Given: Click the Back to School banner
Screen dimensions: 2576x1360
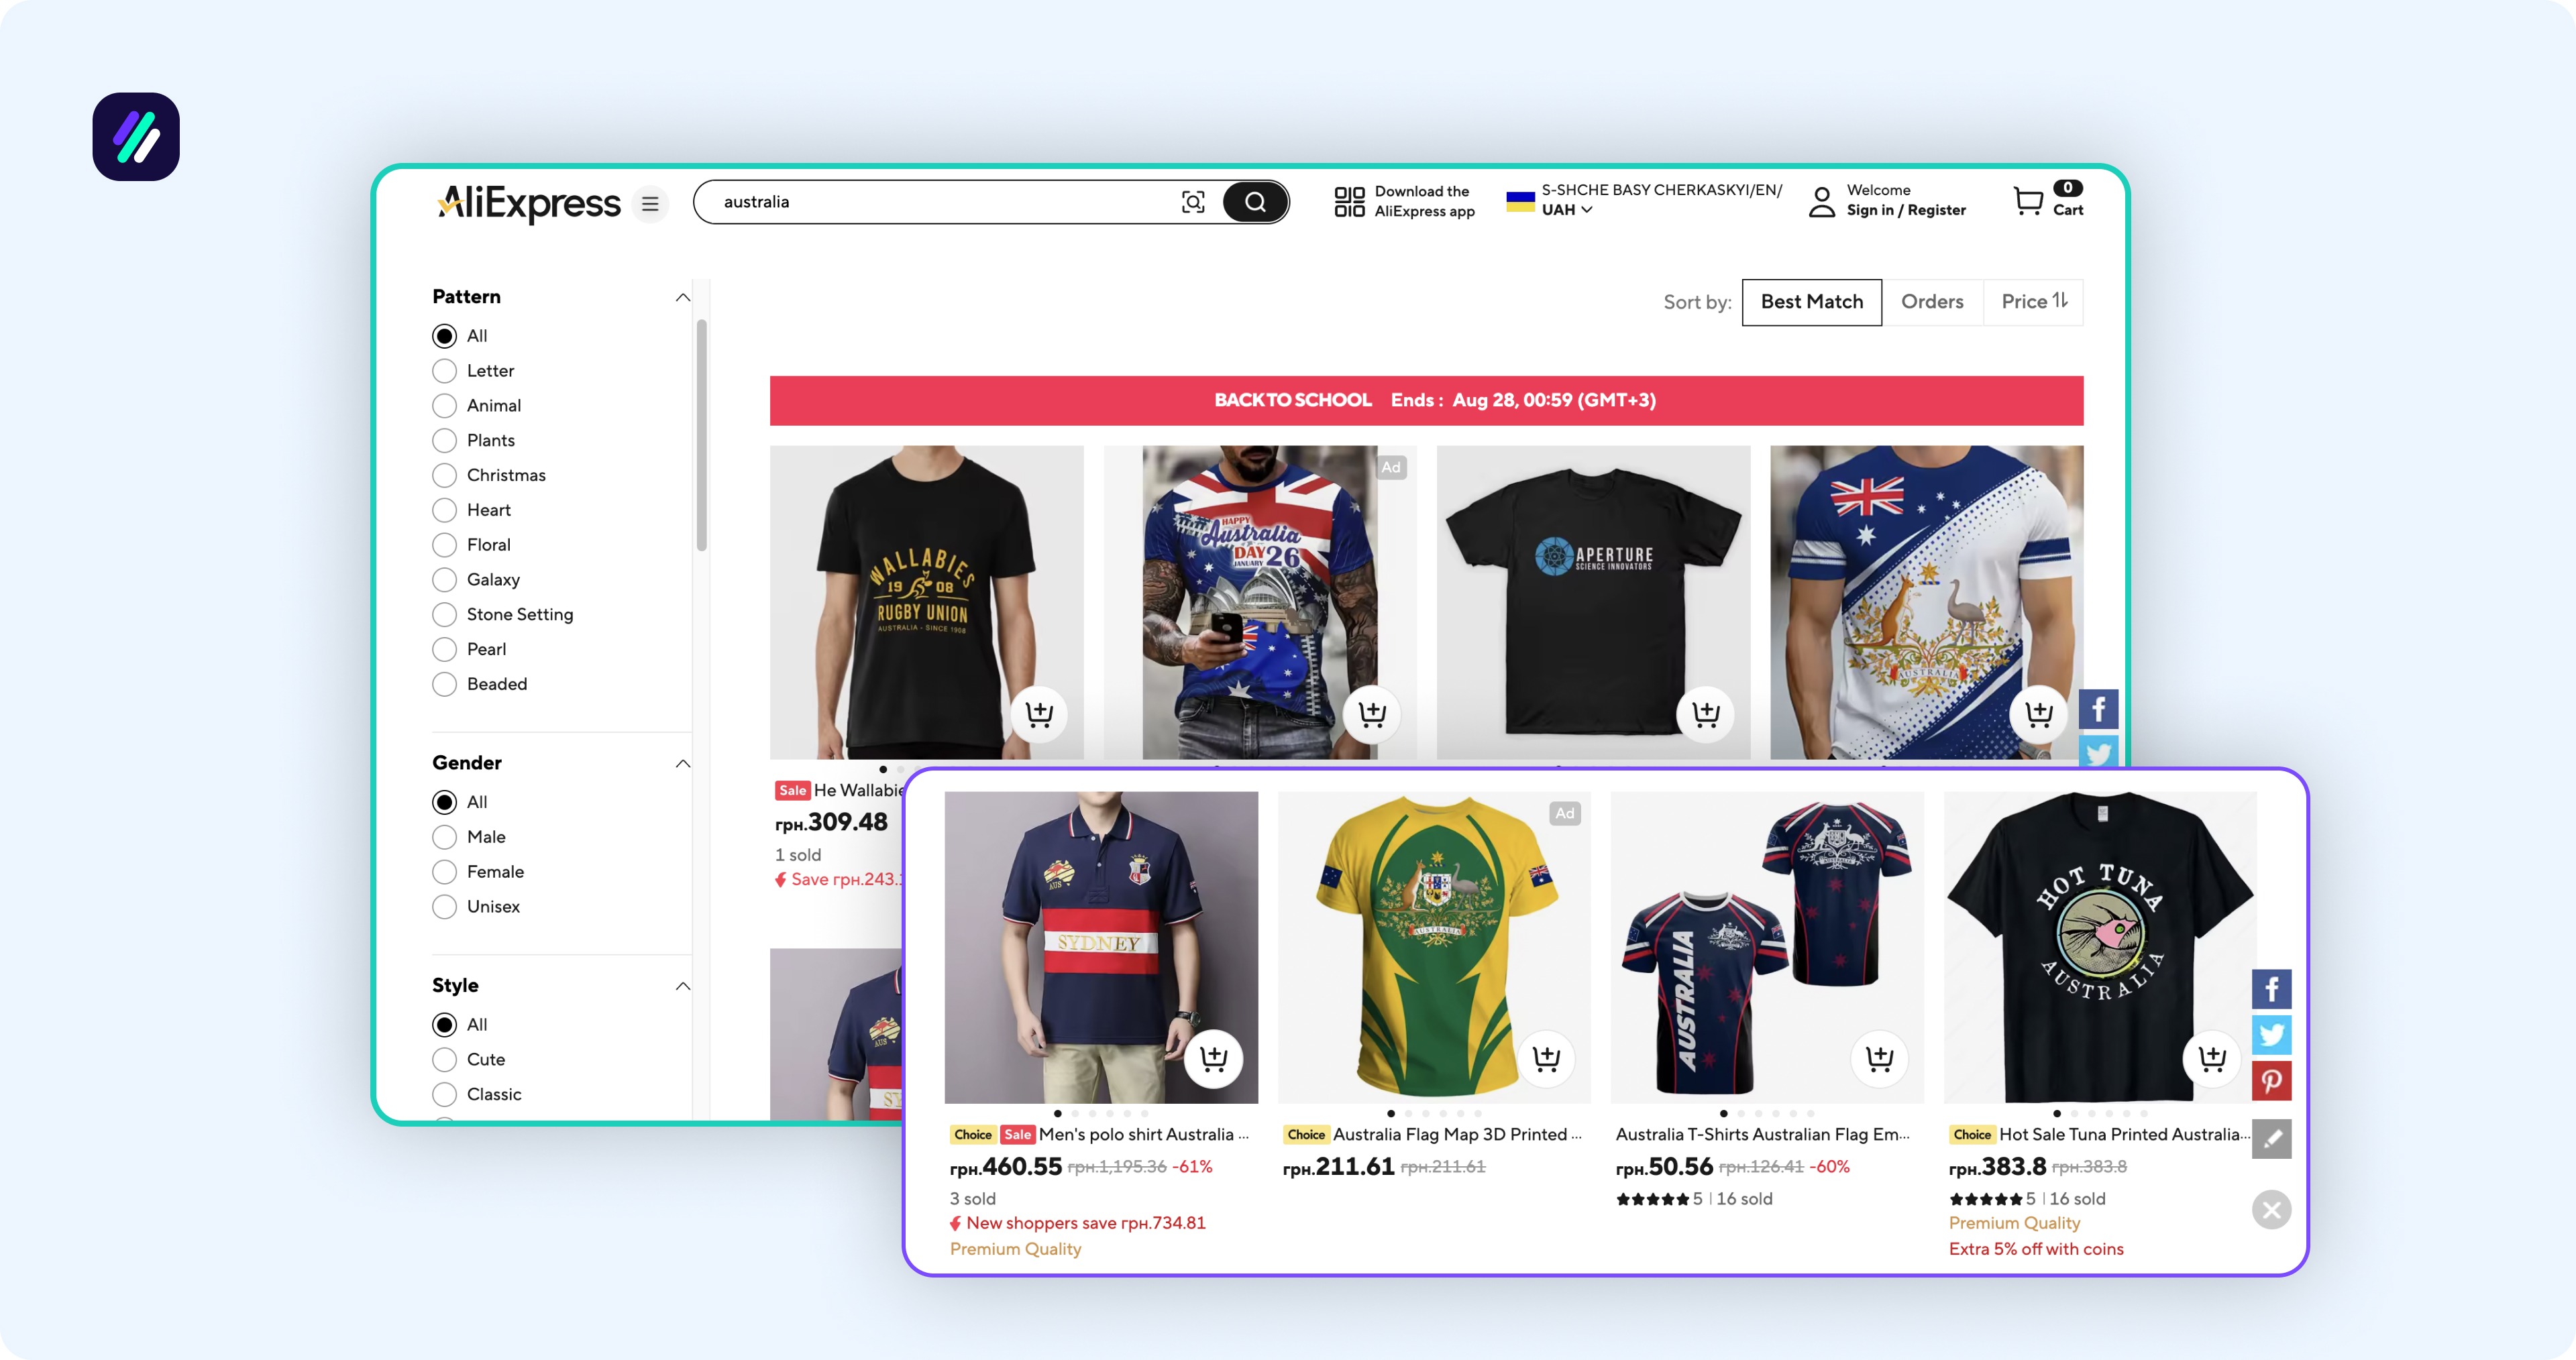Looking at the screenshot, I should 1426,401.
